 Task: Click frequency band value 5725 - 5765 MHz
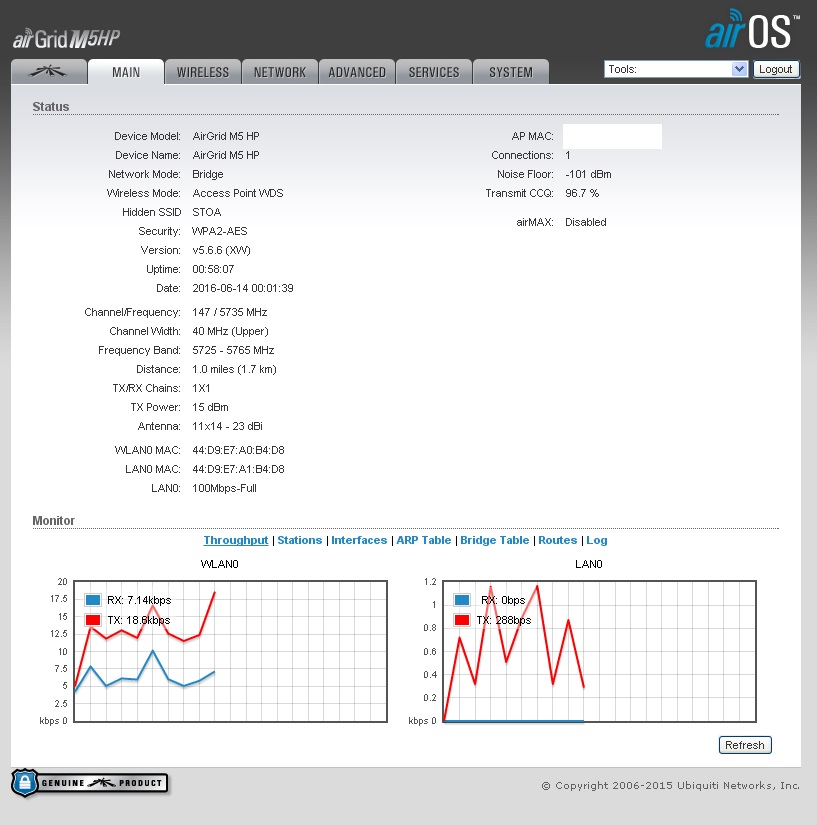click(233, 350)
